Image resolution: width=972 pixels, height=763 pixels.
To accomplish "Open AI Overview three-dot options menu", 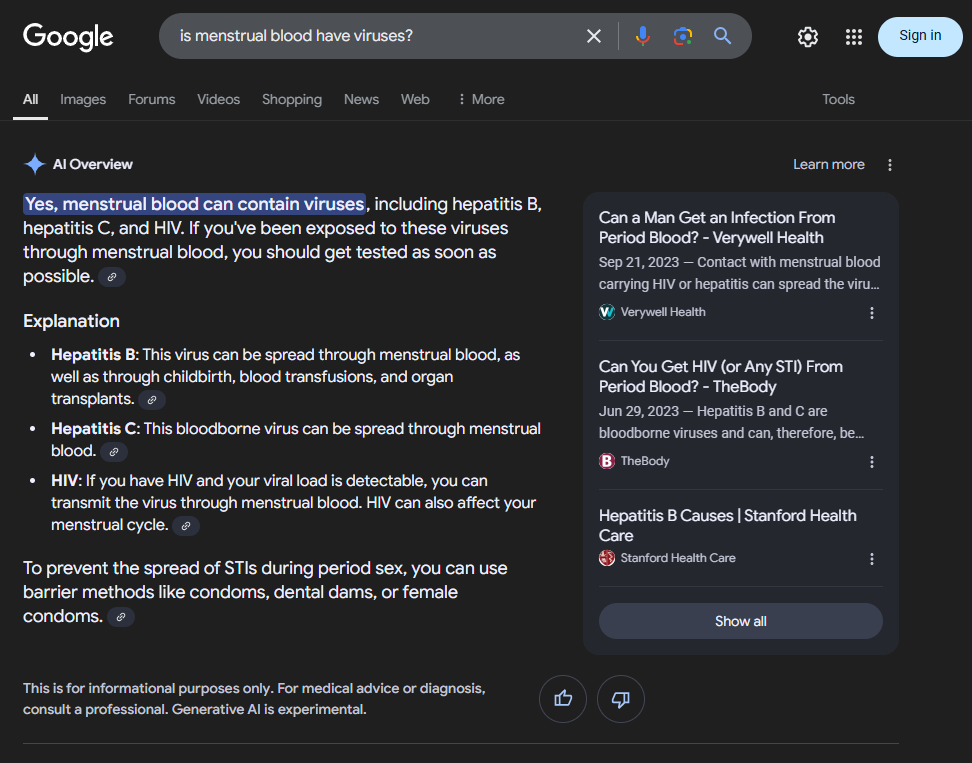I will (890, 165).
